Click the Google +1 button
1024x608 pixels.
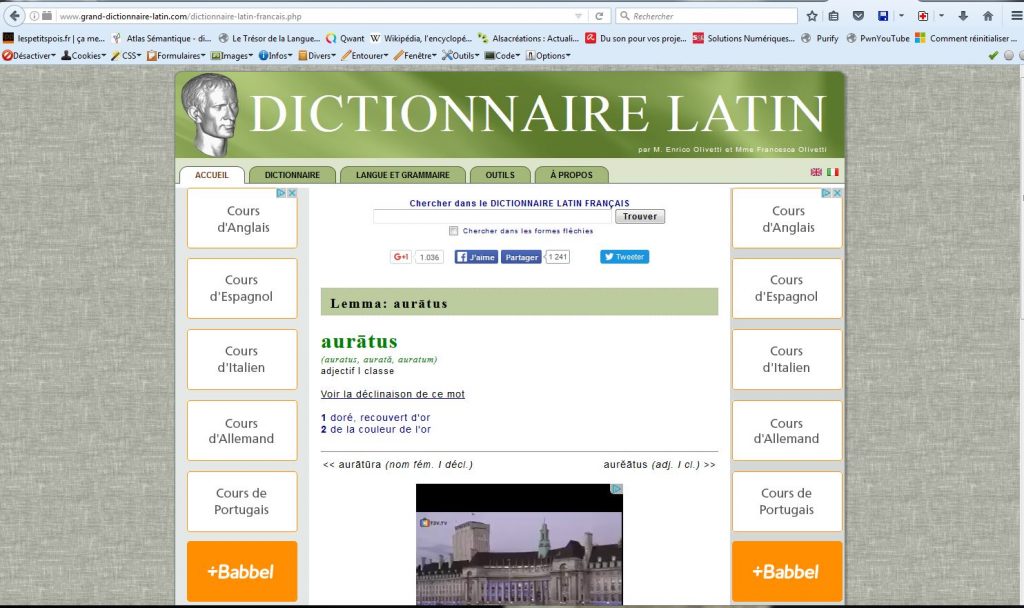pyautogui.click(x=401, y=257)
